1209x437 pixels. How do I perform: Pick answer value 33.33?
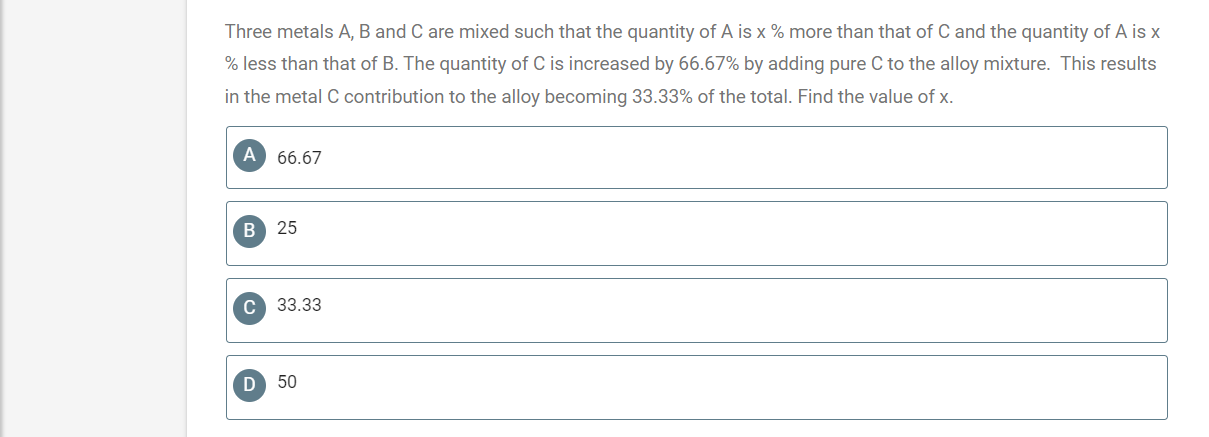(299, 305)
